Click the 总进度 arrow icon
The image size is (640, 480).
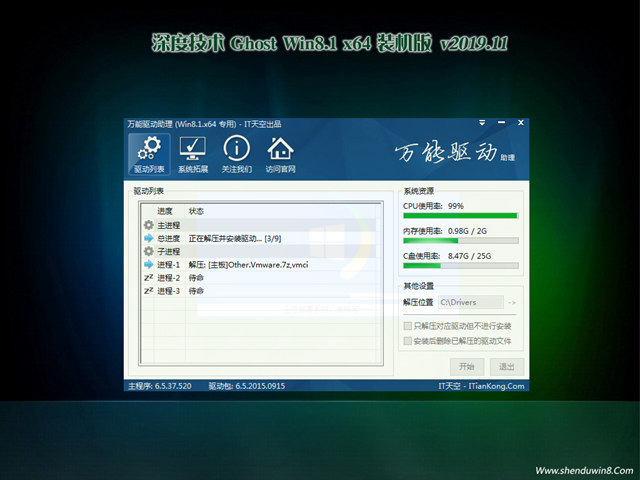coord(149,238)
